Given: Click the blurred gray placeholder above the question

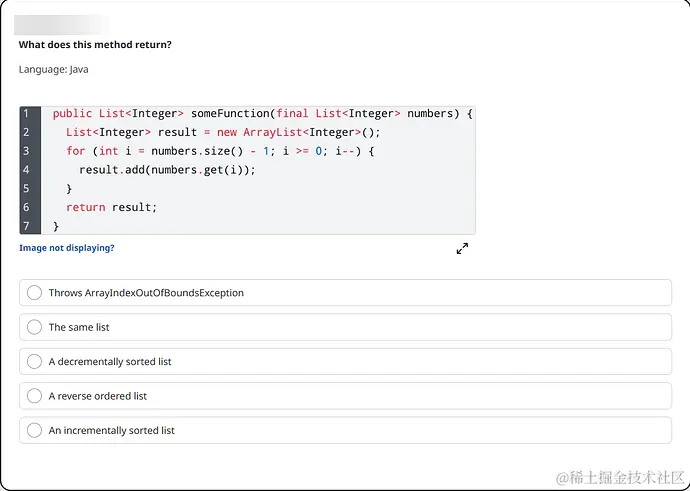Looking at the screenshot, I should point(62,25).
